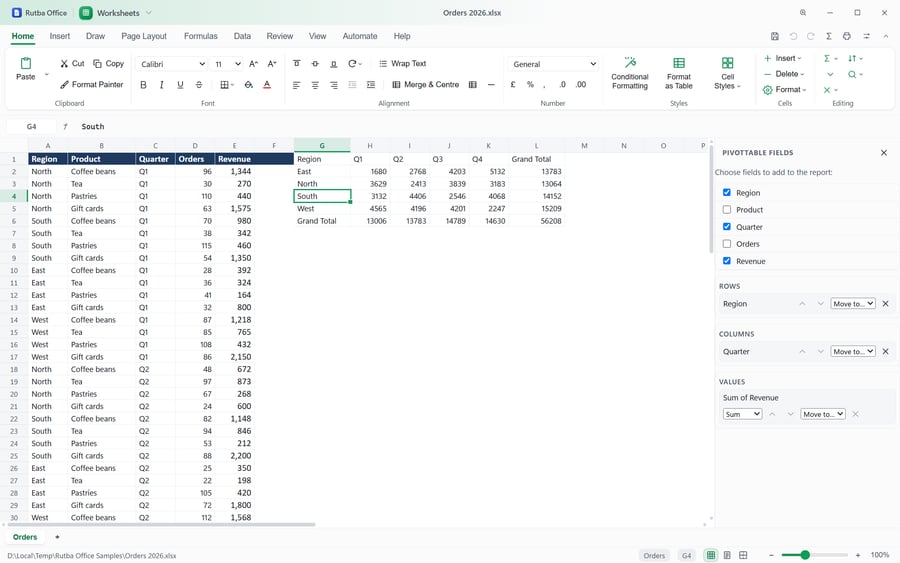This screenshot has width=900, height=563.
Task: Cut the selection with scissors icon
Action: click(64, 64)
